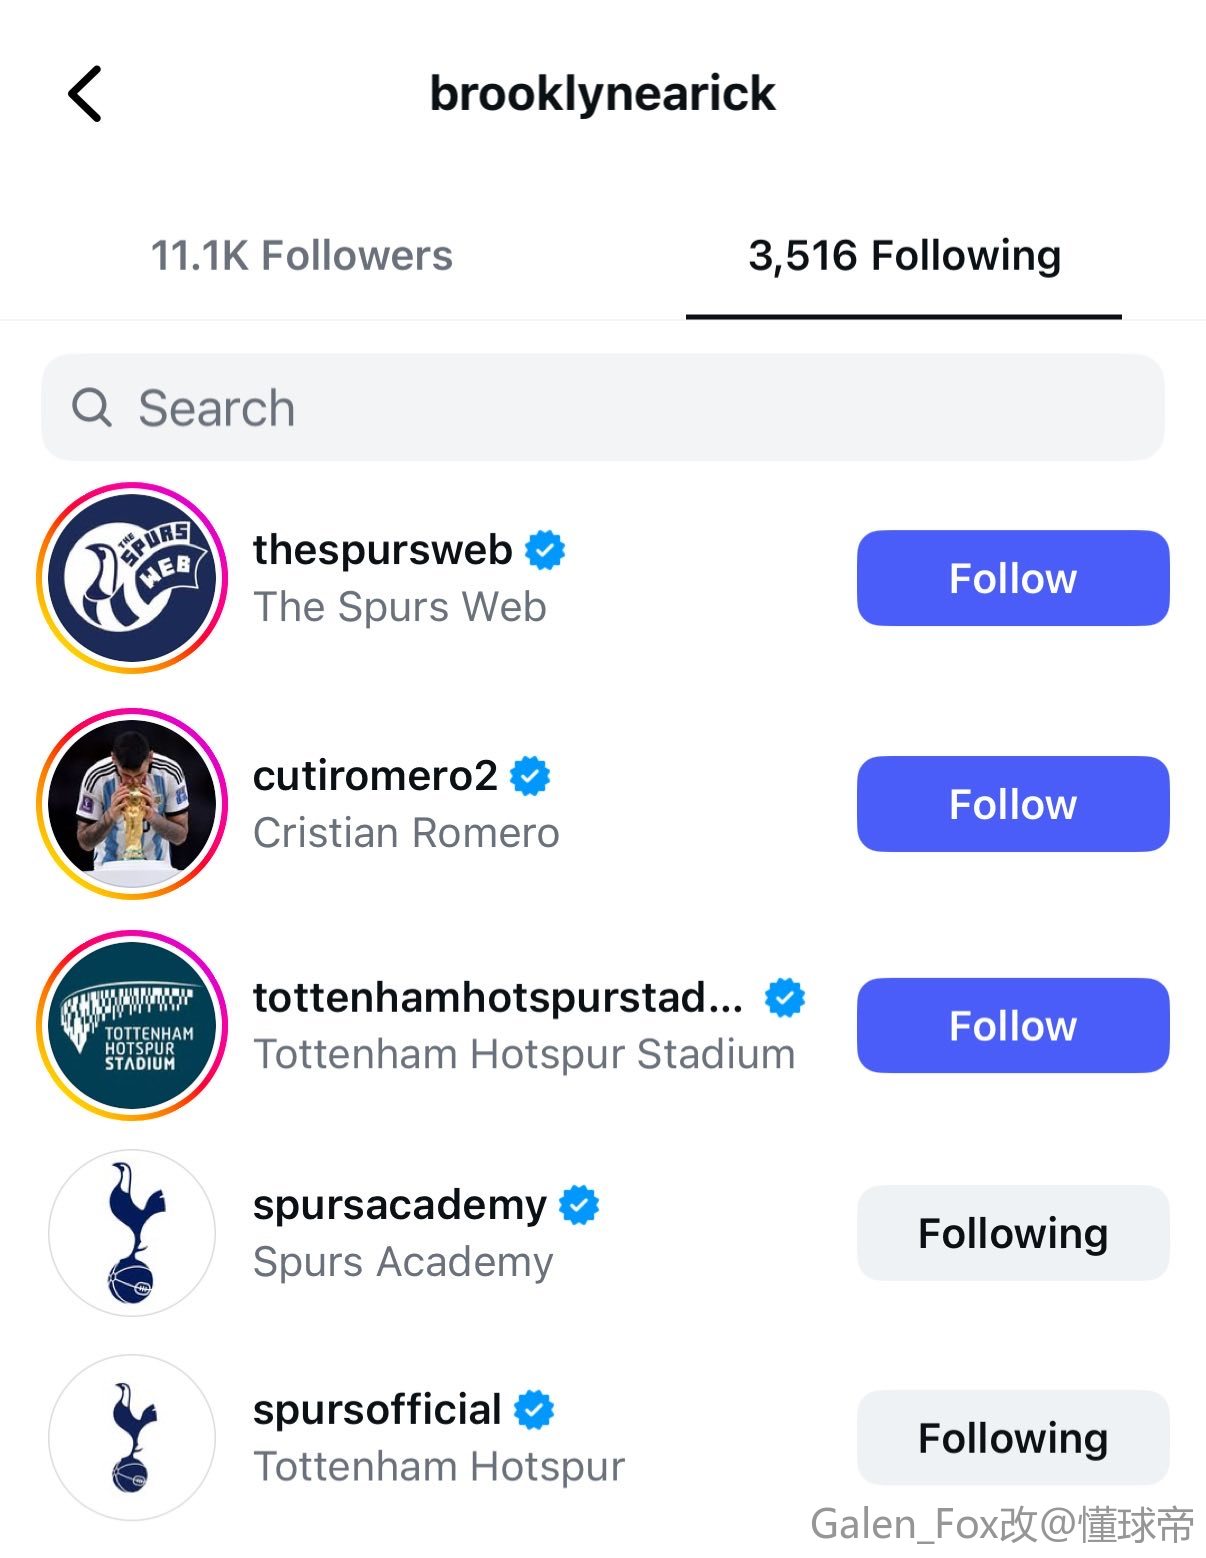1206x1558 pixels.
Task: Follow thespursweb account
Action: click(x=1012, y=578)
